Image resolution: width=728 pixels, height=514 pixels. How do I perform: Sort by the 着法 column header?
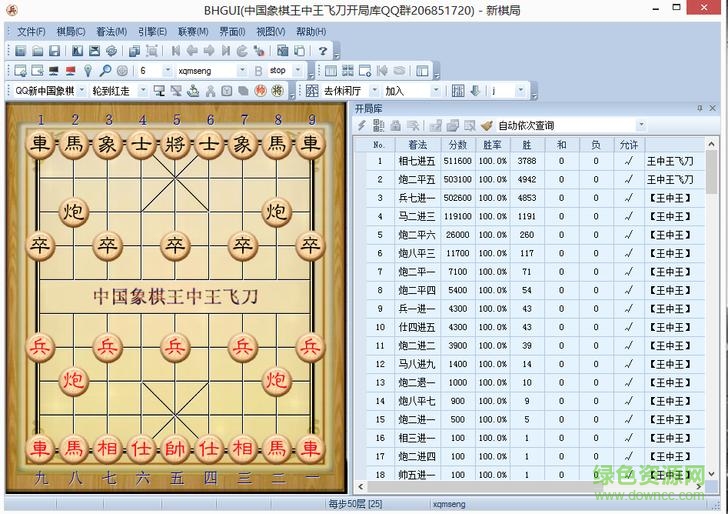[x=417, y=145]
